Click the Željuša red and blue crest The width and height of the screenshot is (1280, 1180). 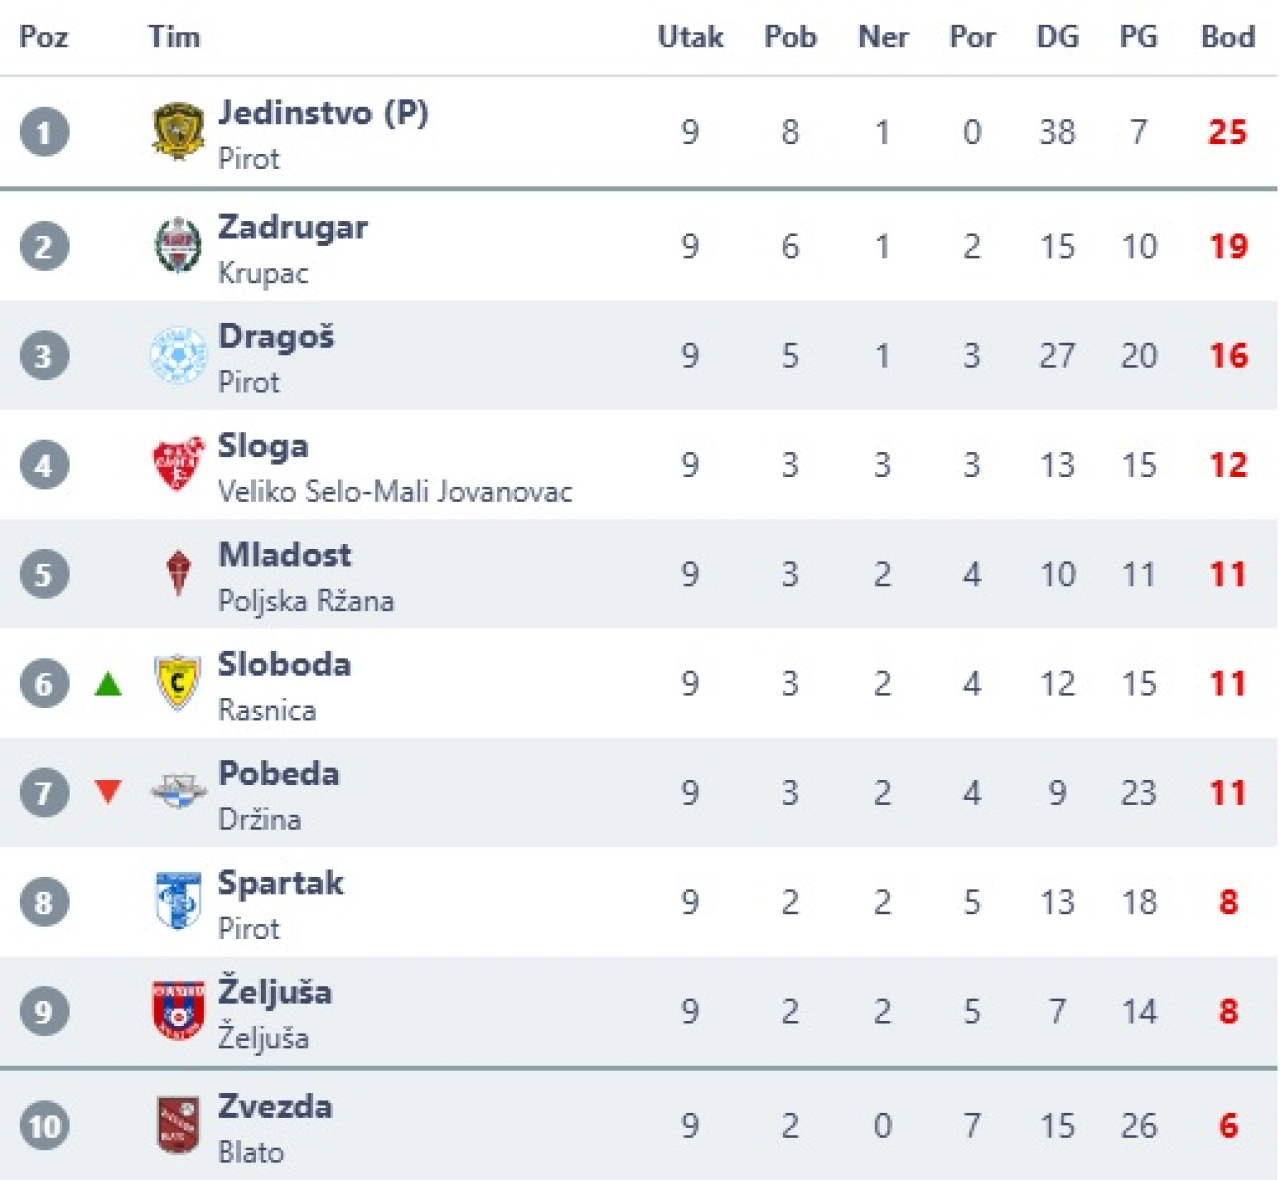[178, 1010]
